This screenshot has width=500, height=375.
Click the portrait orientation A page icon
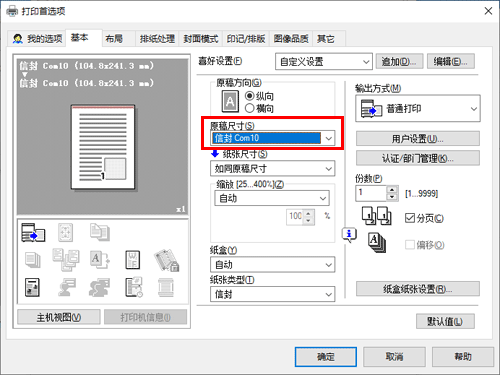230,102
